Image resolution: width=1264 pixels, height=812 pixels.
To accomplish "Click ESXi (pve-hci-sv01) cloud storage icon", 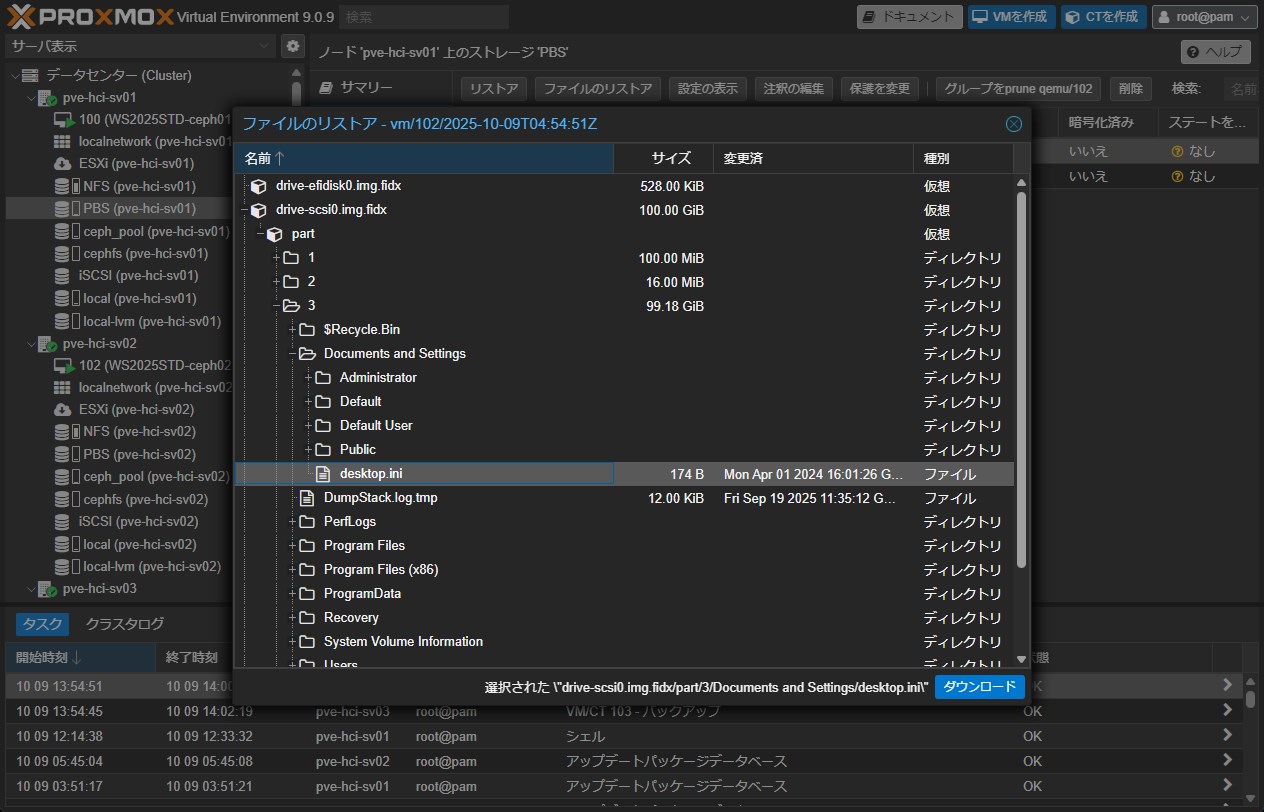I will (x=62, y=164).
